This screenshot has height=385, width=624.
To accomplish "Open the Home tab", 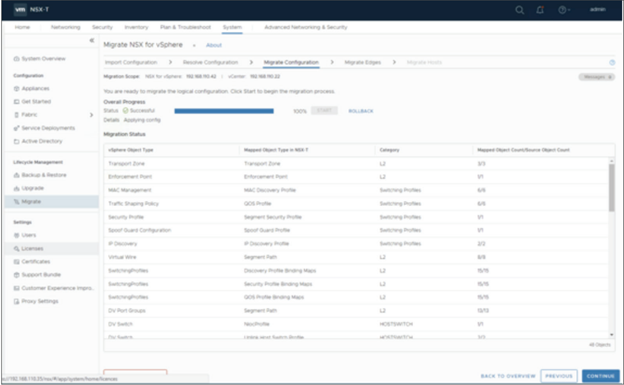I will (x=22, y=27).
